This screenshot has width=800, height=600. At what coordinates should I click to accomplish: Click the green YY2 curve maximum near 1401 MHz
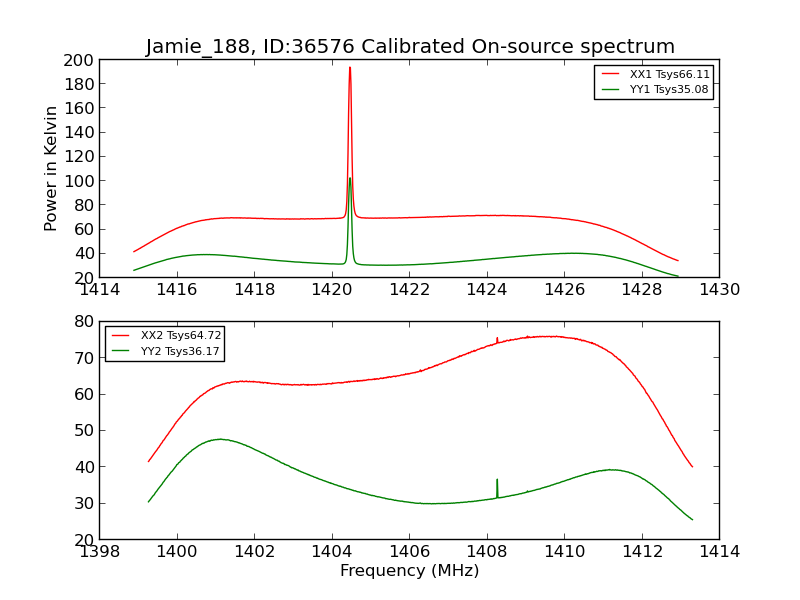click(x=220, y=439)
